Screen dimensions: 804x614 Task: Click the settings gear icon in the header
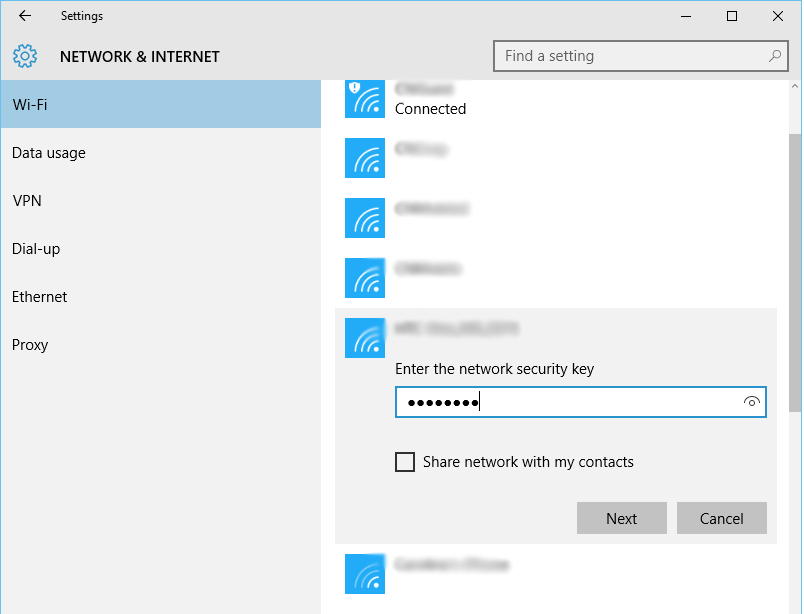pyautogui.click(x=24, y=56)
